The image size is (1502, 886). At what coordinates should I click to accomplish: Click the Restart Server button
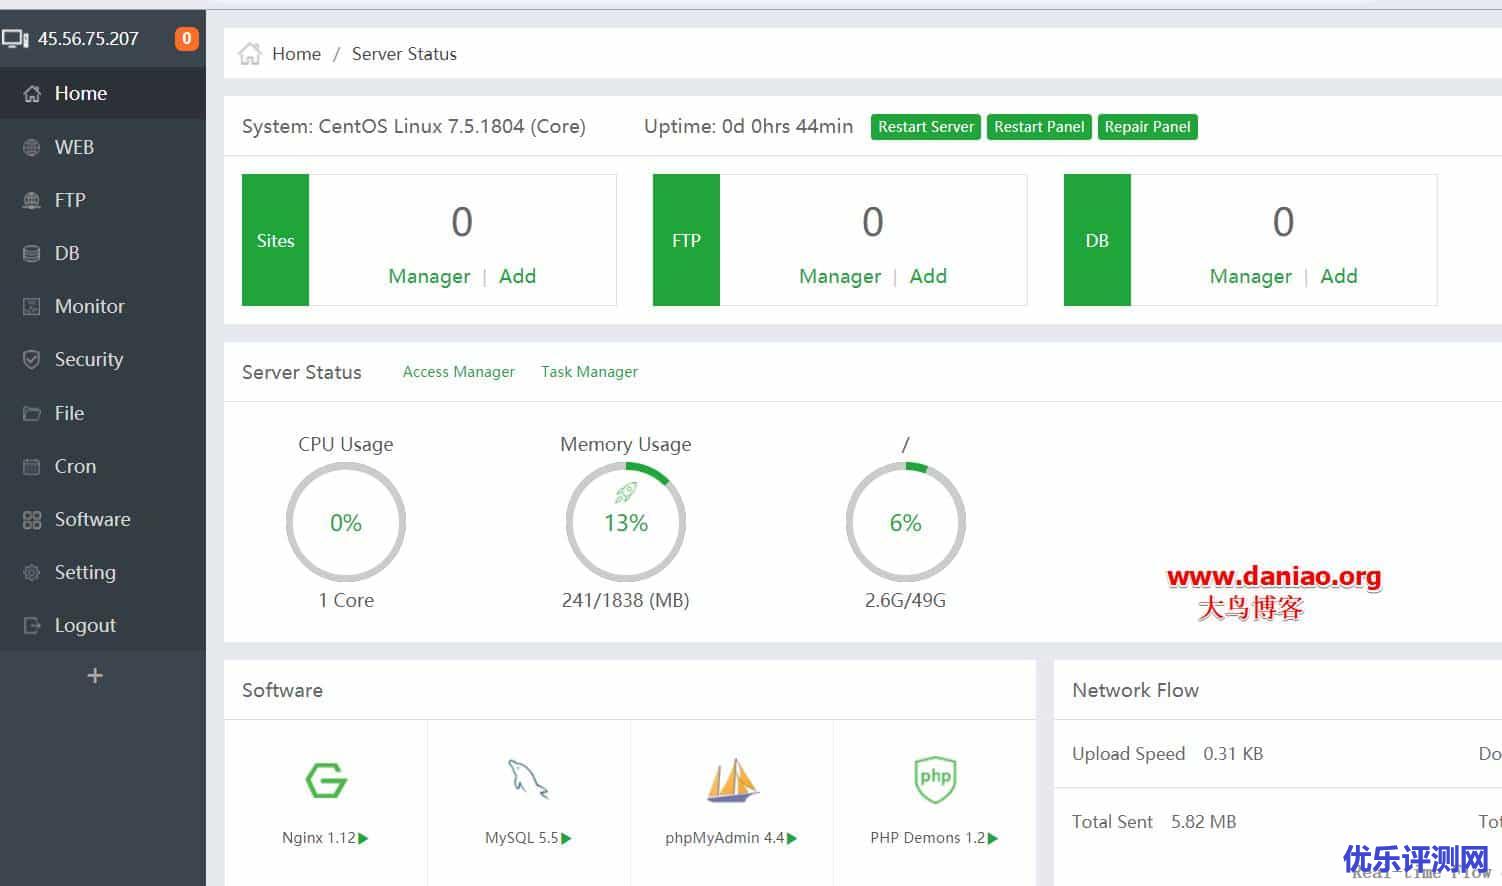click(926, 127)
